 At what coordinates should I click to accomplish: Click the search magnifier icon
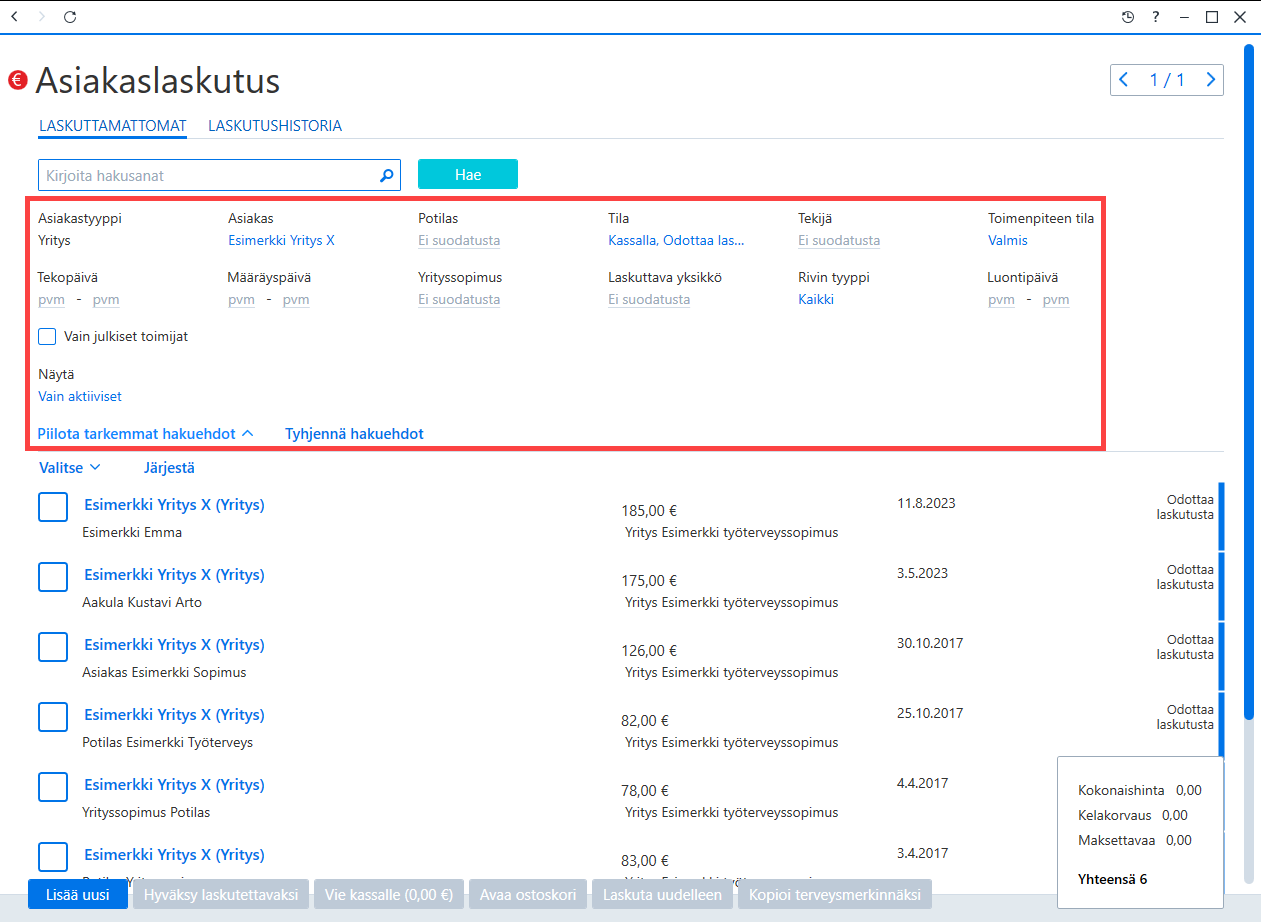pos(387,175)
